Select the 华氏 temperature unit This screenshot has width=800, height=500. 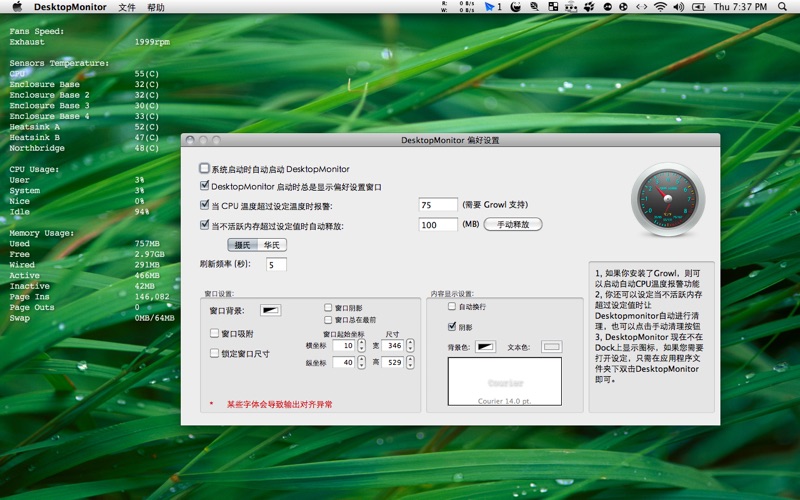(x=272, y=245)
